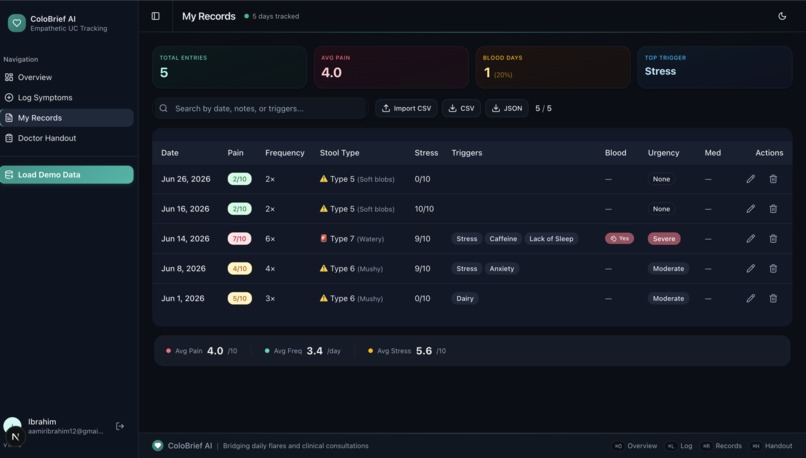This screenshot has width=806, height=458.
Task: Click the Jun 14, 2026 date cell
Action: coord(185,239)
